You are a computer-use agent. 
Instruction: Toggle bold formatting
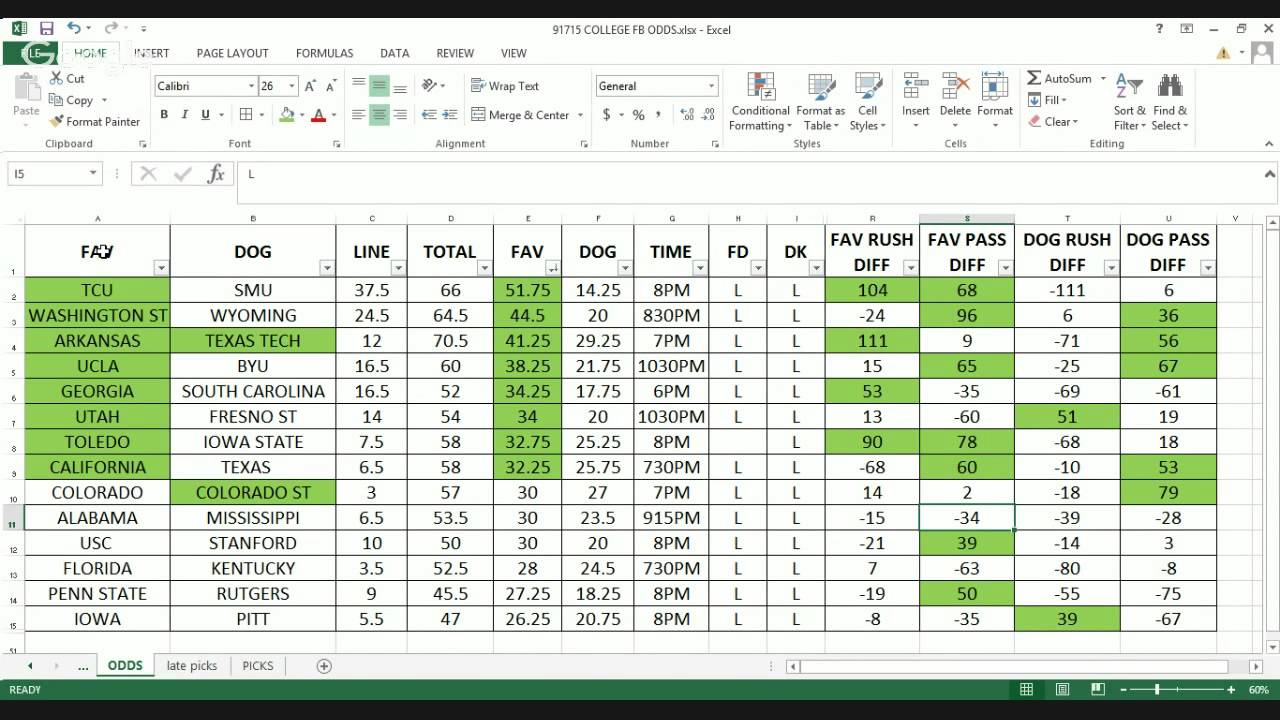[164, 115]
